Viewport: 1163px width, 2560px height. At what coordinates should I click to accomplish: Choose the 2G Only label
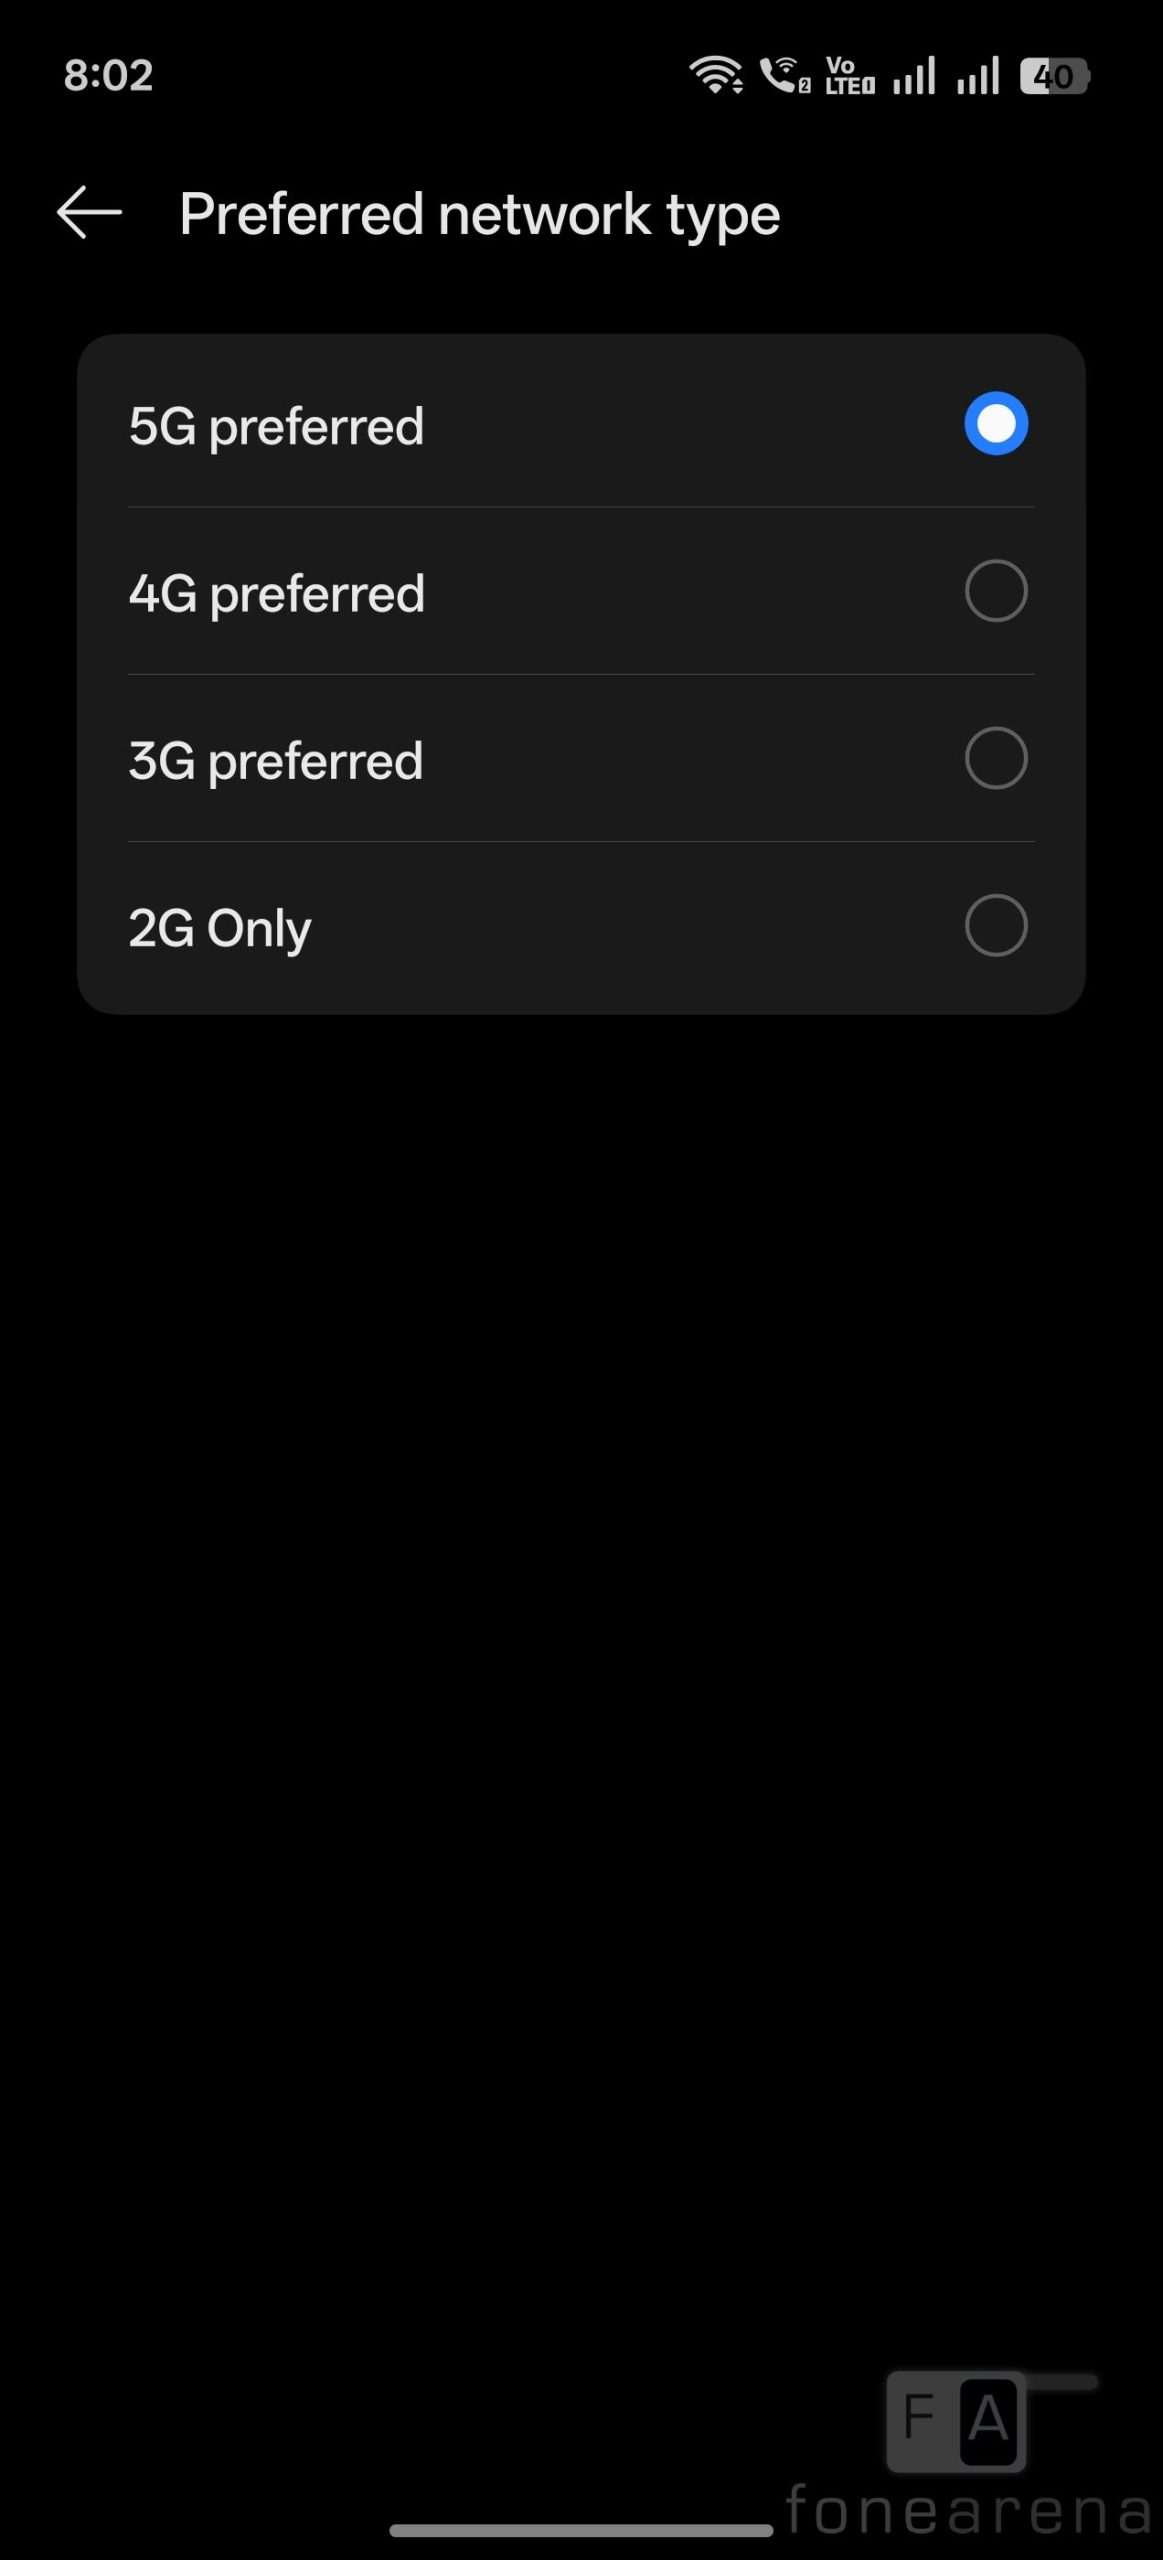tap(220, 929)
